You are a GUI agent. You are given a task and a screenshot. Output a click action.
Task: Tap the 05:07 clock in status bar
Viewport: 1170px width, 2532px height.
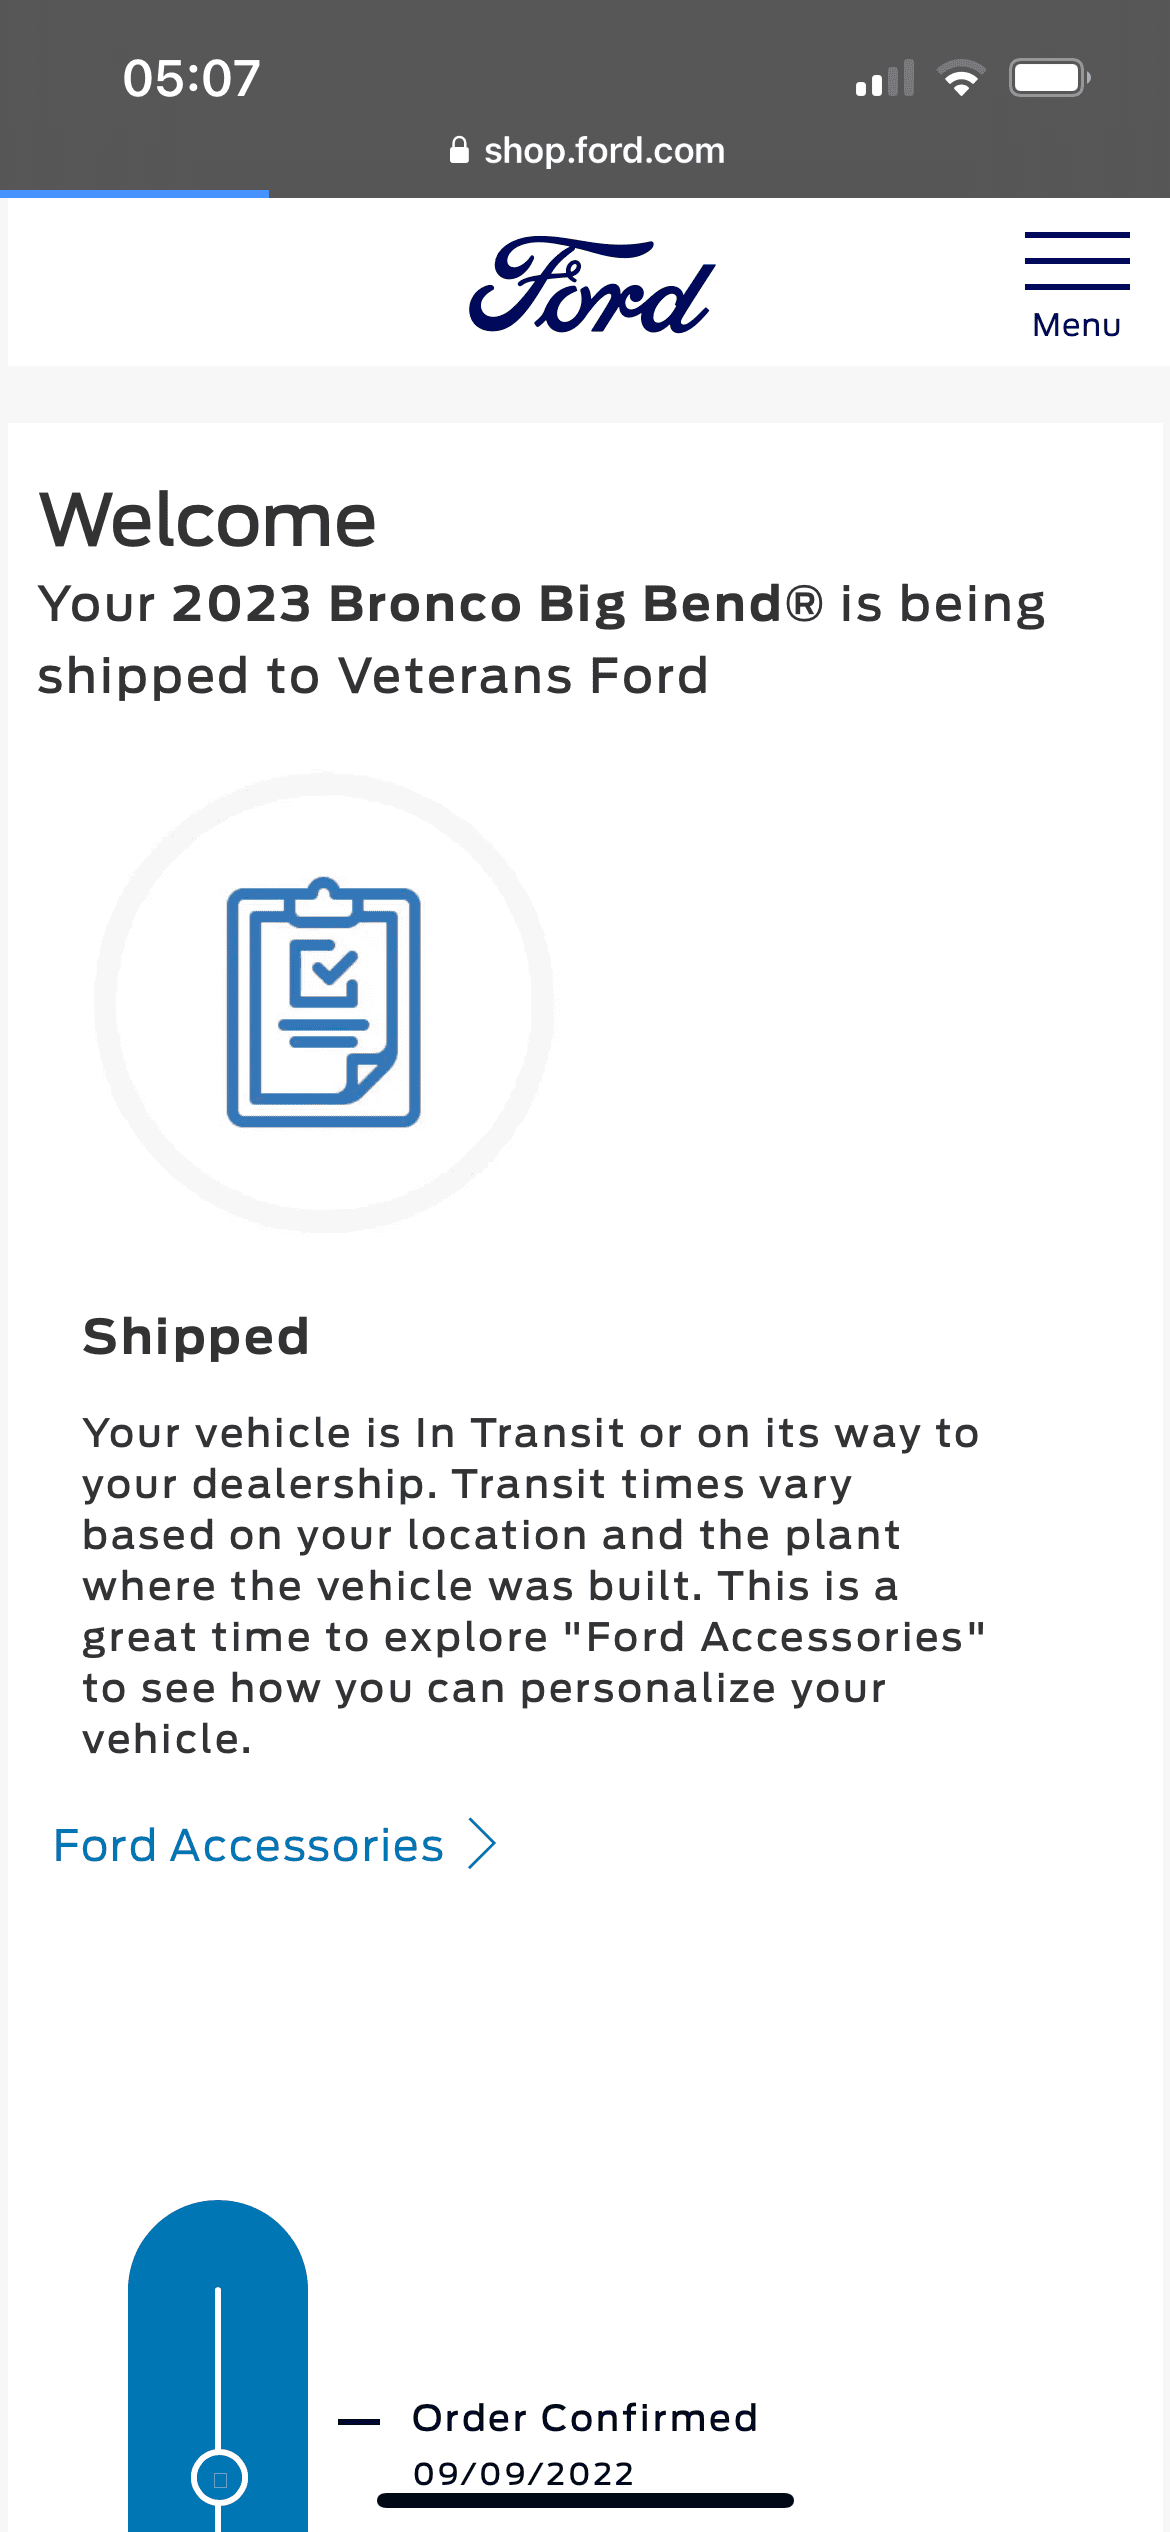[x=191, y=78]
